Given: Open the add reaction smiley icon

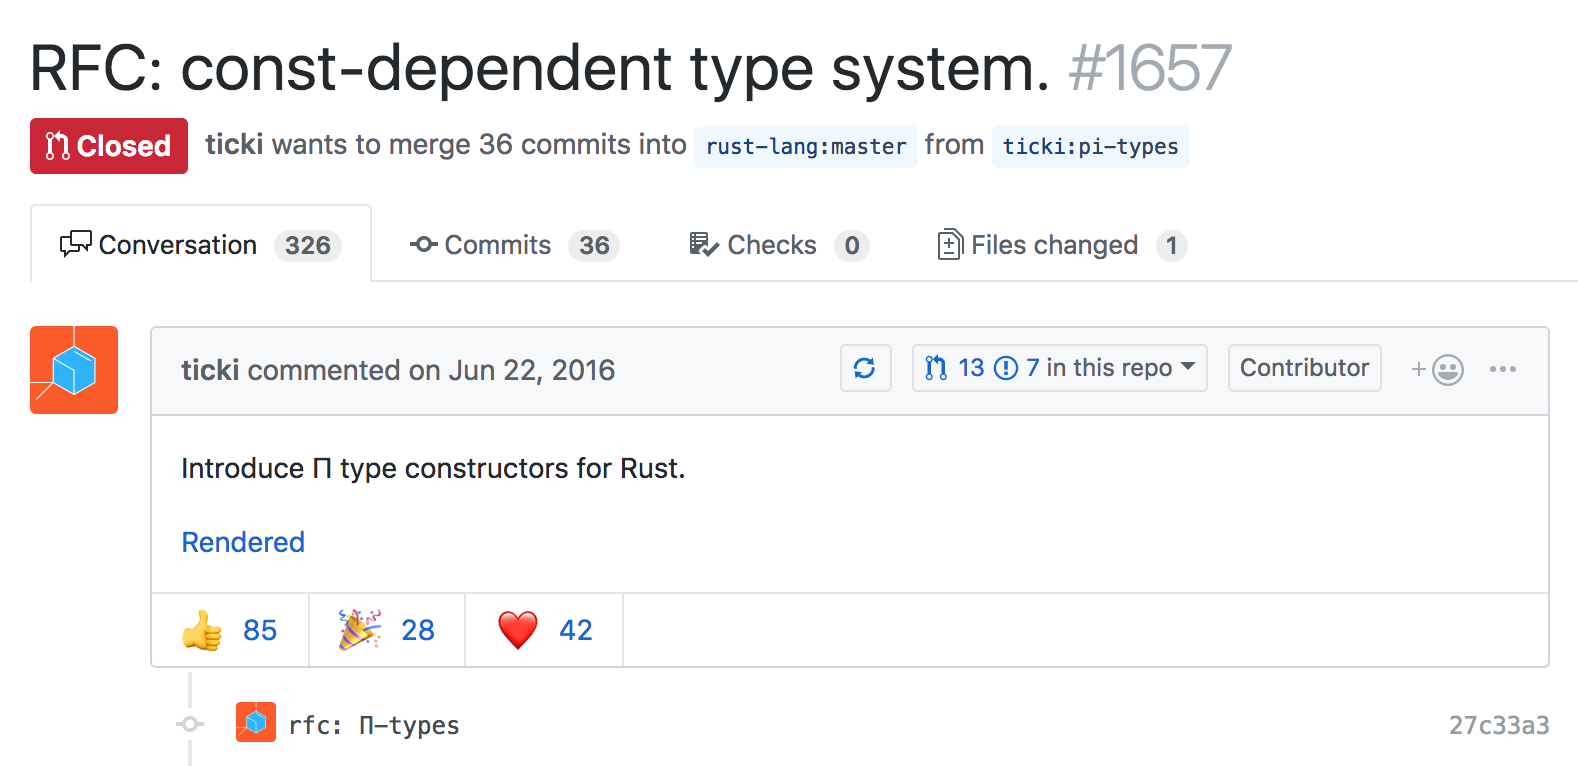Looking at the screenshot, I should (x=1438, y=370).
